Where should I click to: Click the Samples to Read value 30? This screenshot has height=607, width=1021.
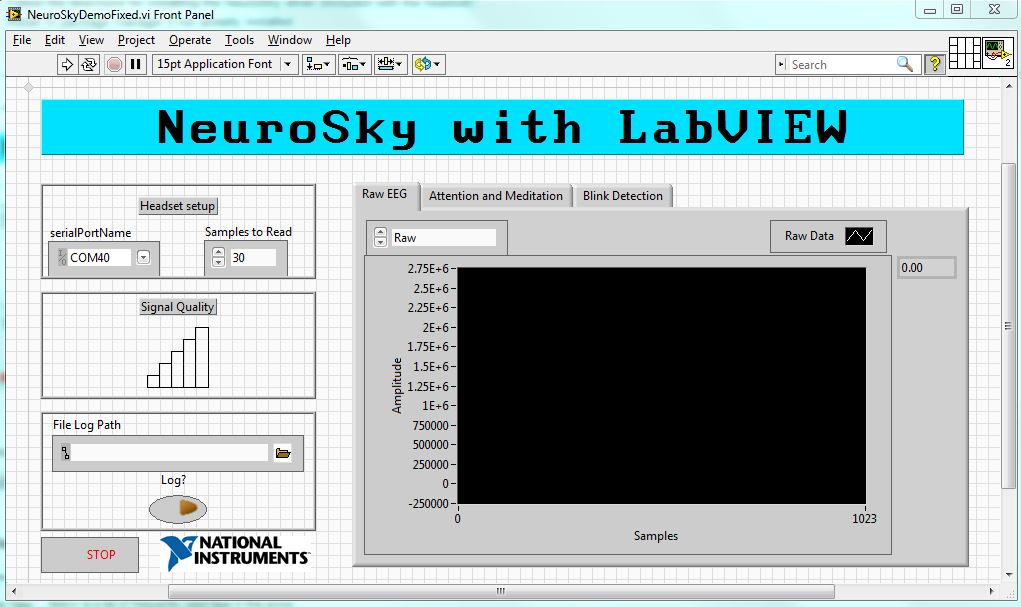pos(253,257)
